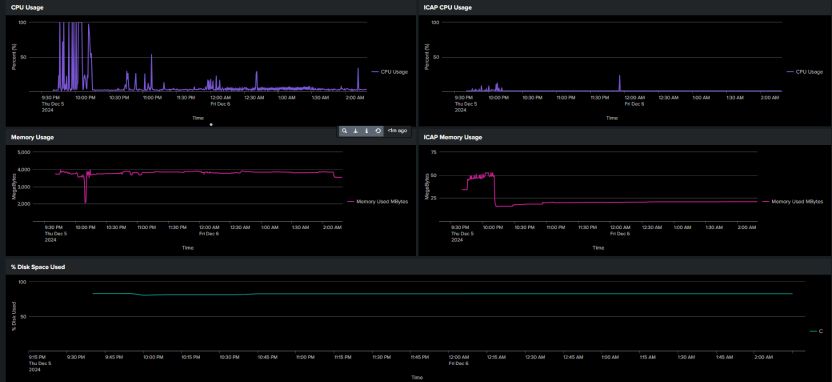Screen dimensions: 832x382
Task: Click the 4,000 label on Memory Usage axis
Action: [x=24, y=170]
